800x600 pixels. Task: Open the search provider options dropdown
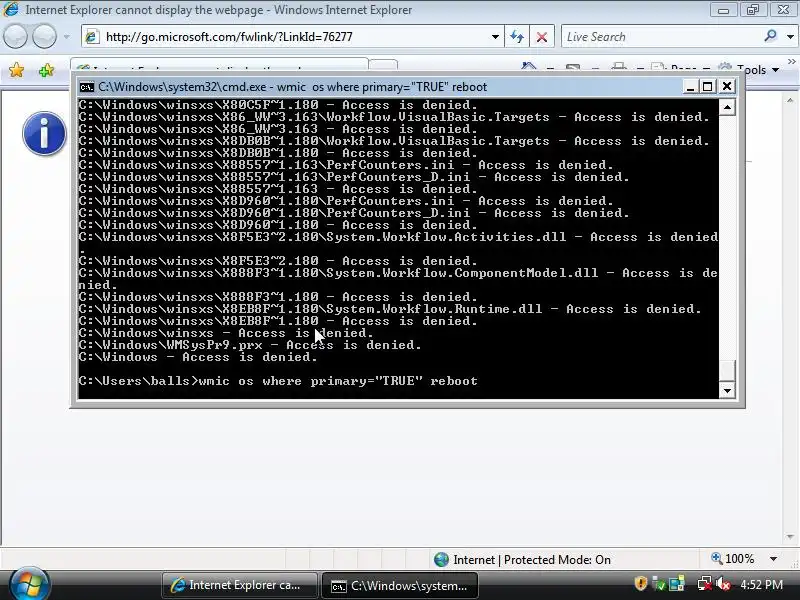pyautogui.click(x=790, y=37)
